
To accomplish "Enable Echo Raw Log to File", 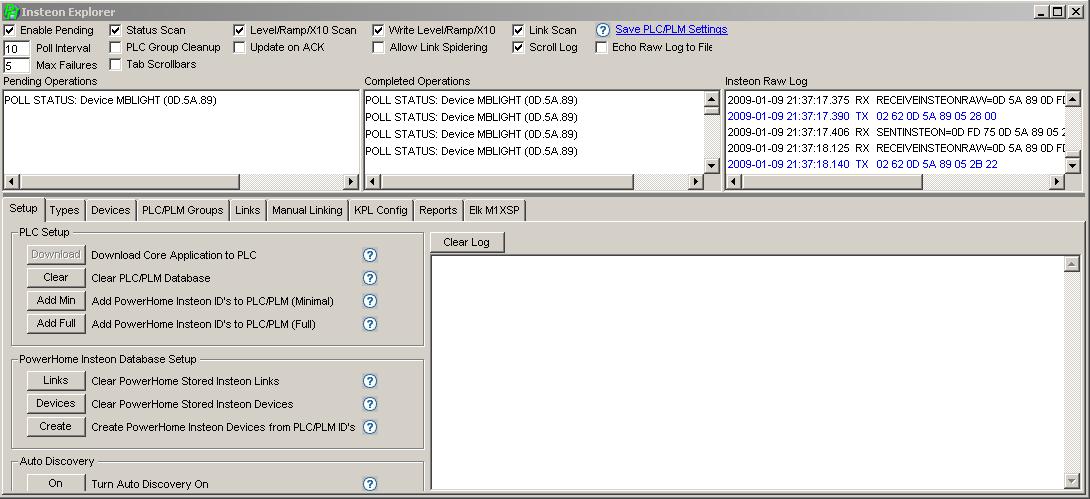I will (x=601, y=47).
